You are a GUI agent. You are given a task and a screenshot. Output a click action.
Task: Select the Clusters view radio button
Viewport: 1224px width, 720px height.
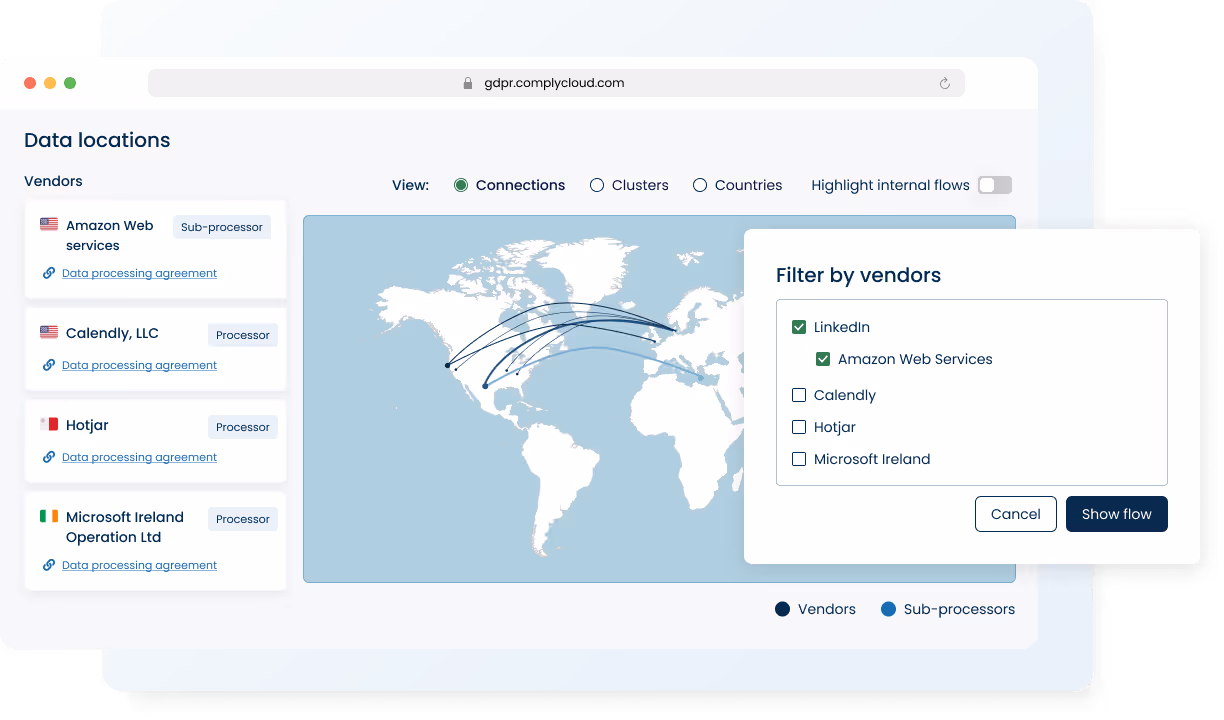tap(597, 185)
